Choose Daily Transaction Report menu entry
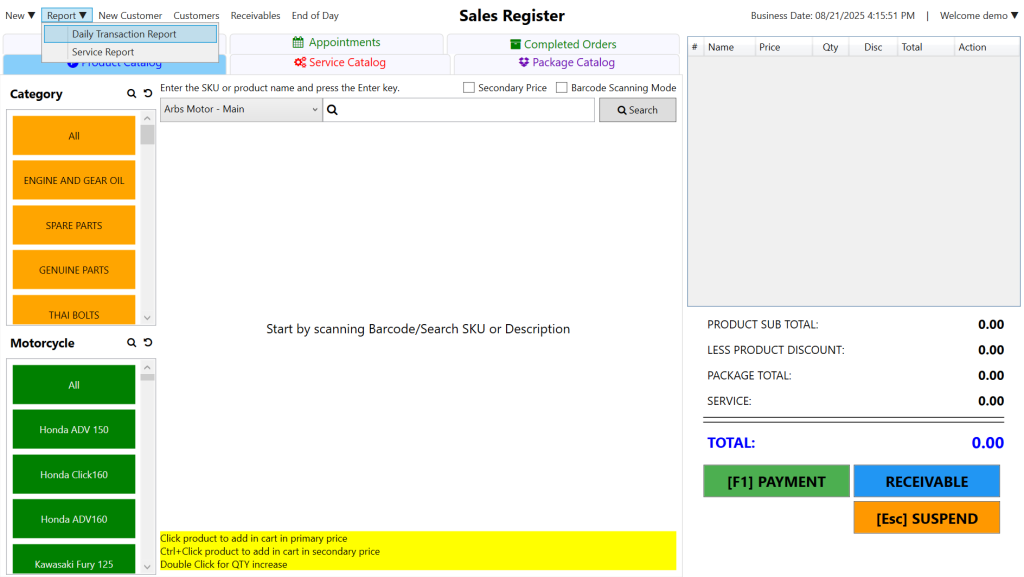 pos(131,34)
